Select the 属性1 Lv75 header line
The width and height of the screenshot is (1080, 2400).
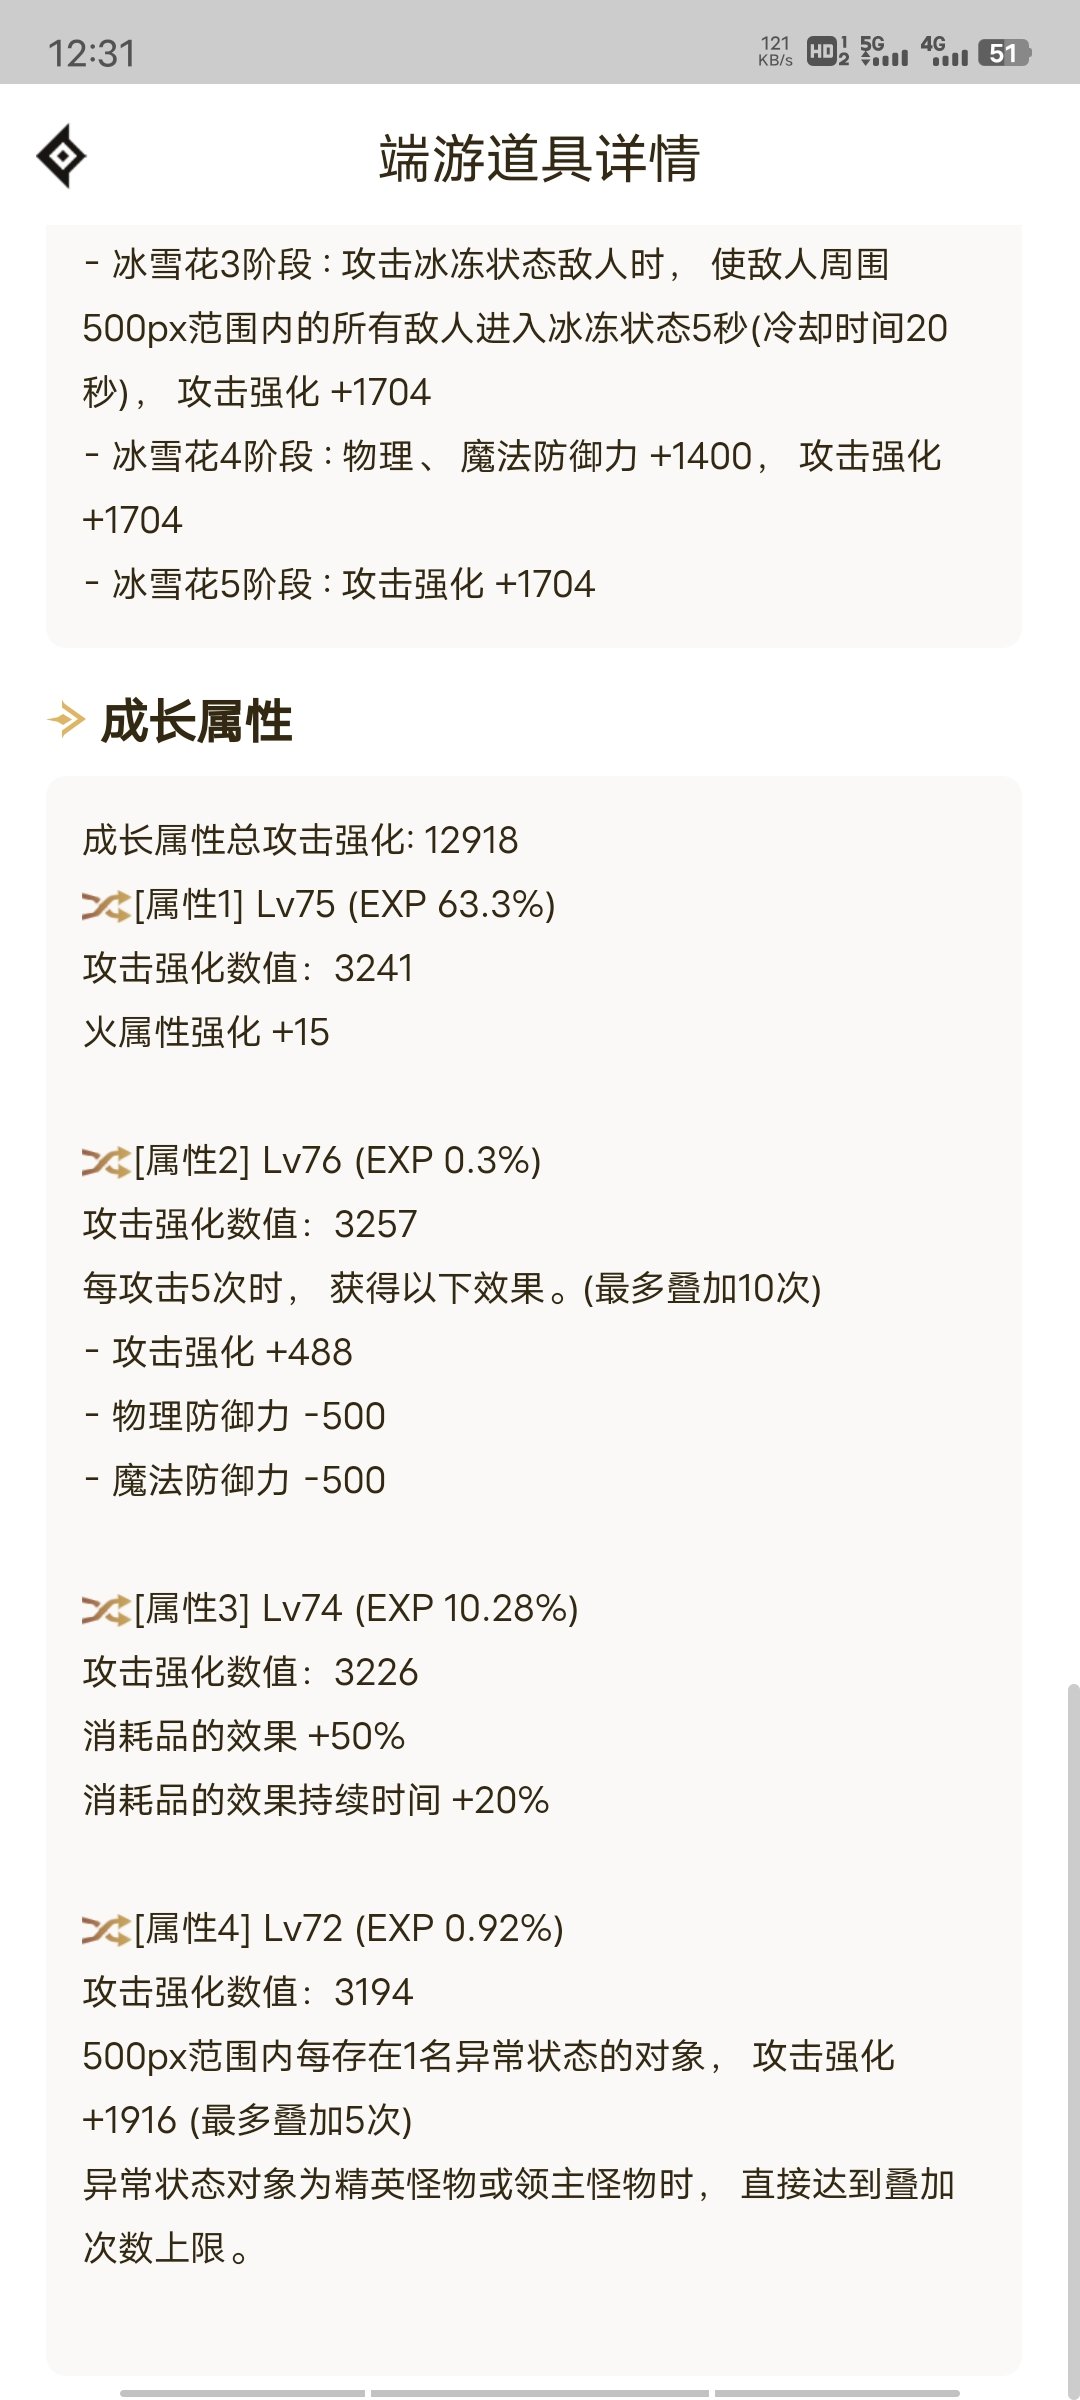tap(319, 905)
